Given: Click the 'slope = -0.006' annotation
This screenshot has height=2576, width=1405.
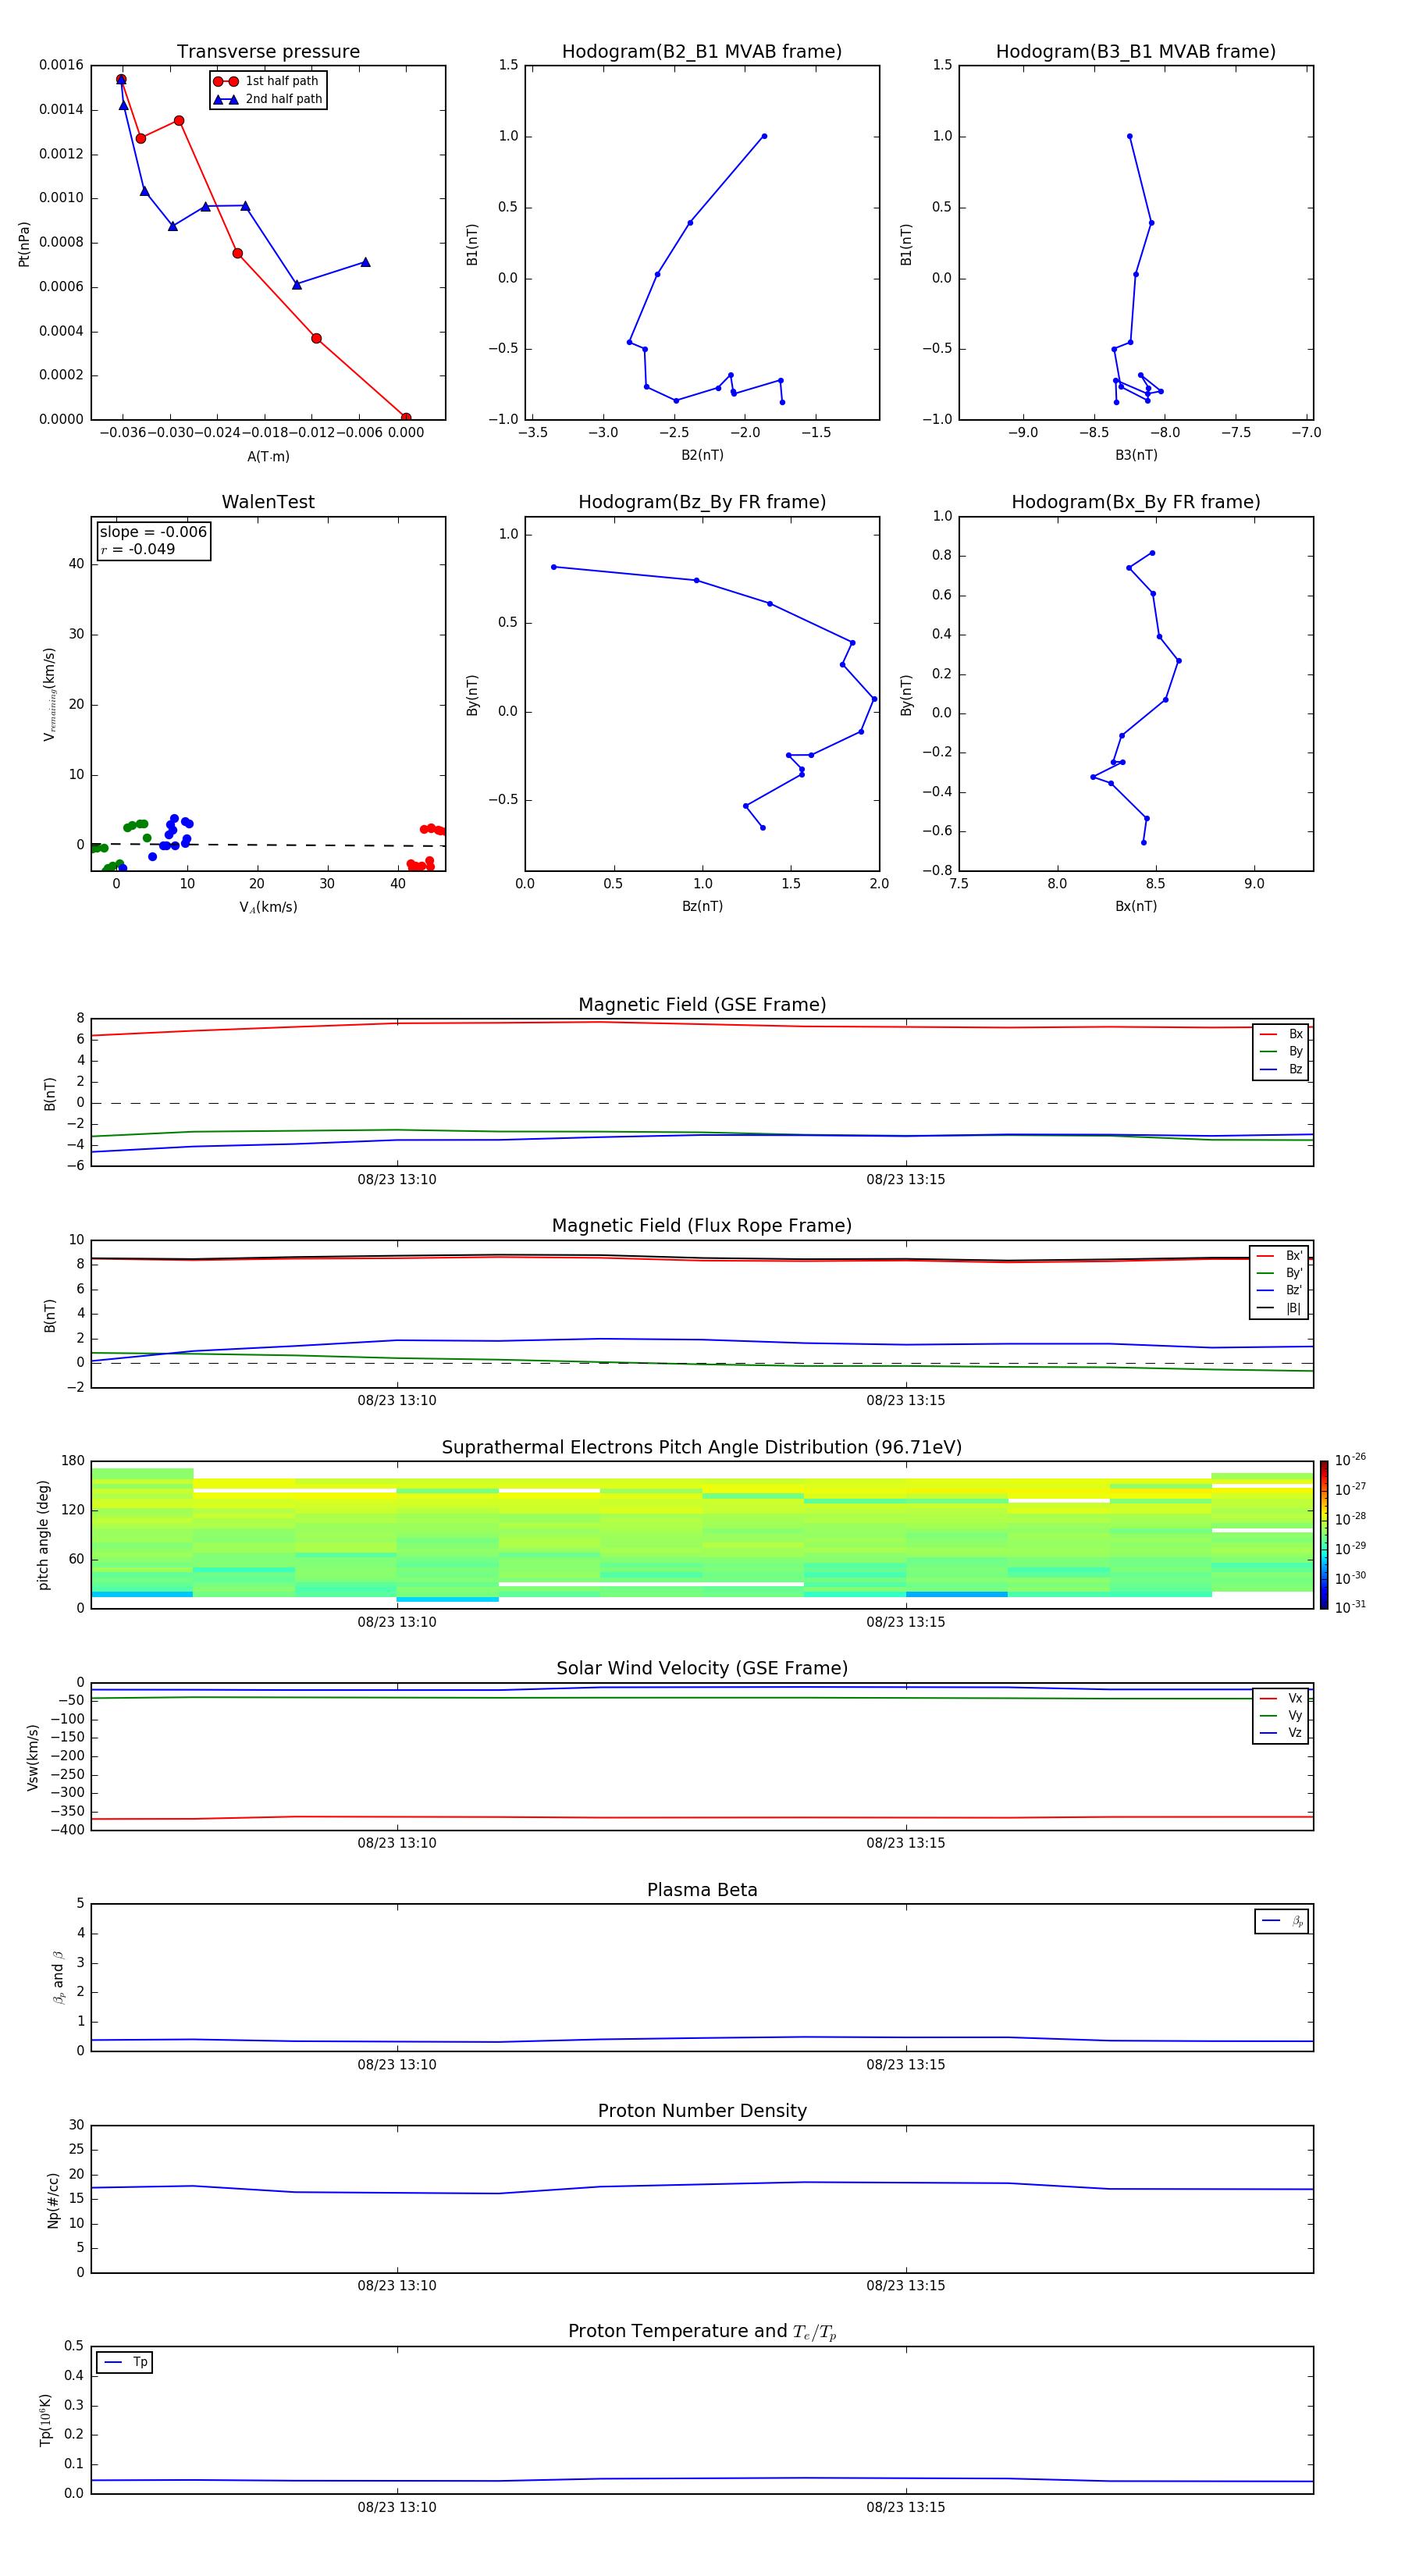Looking at the screenshot, I should tap(153, 532).
